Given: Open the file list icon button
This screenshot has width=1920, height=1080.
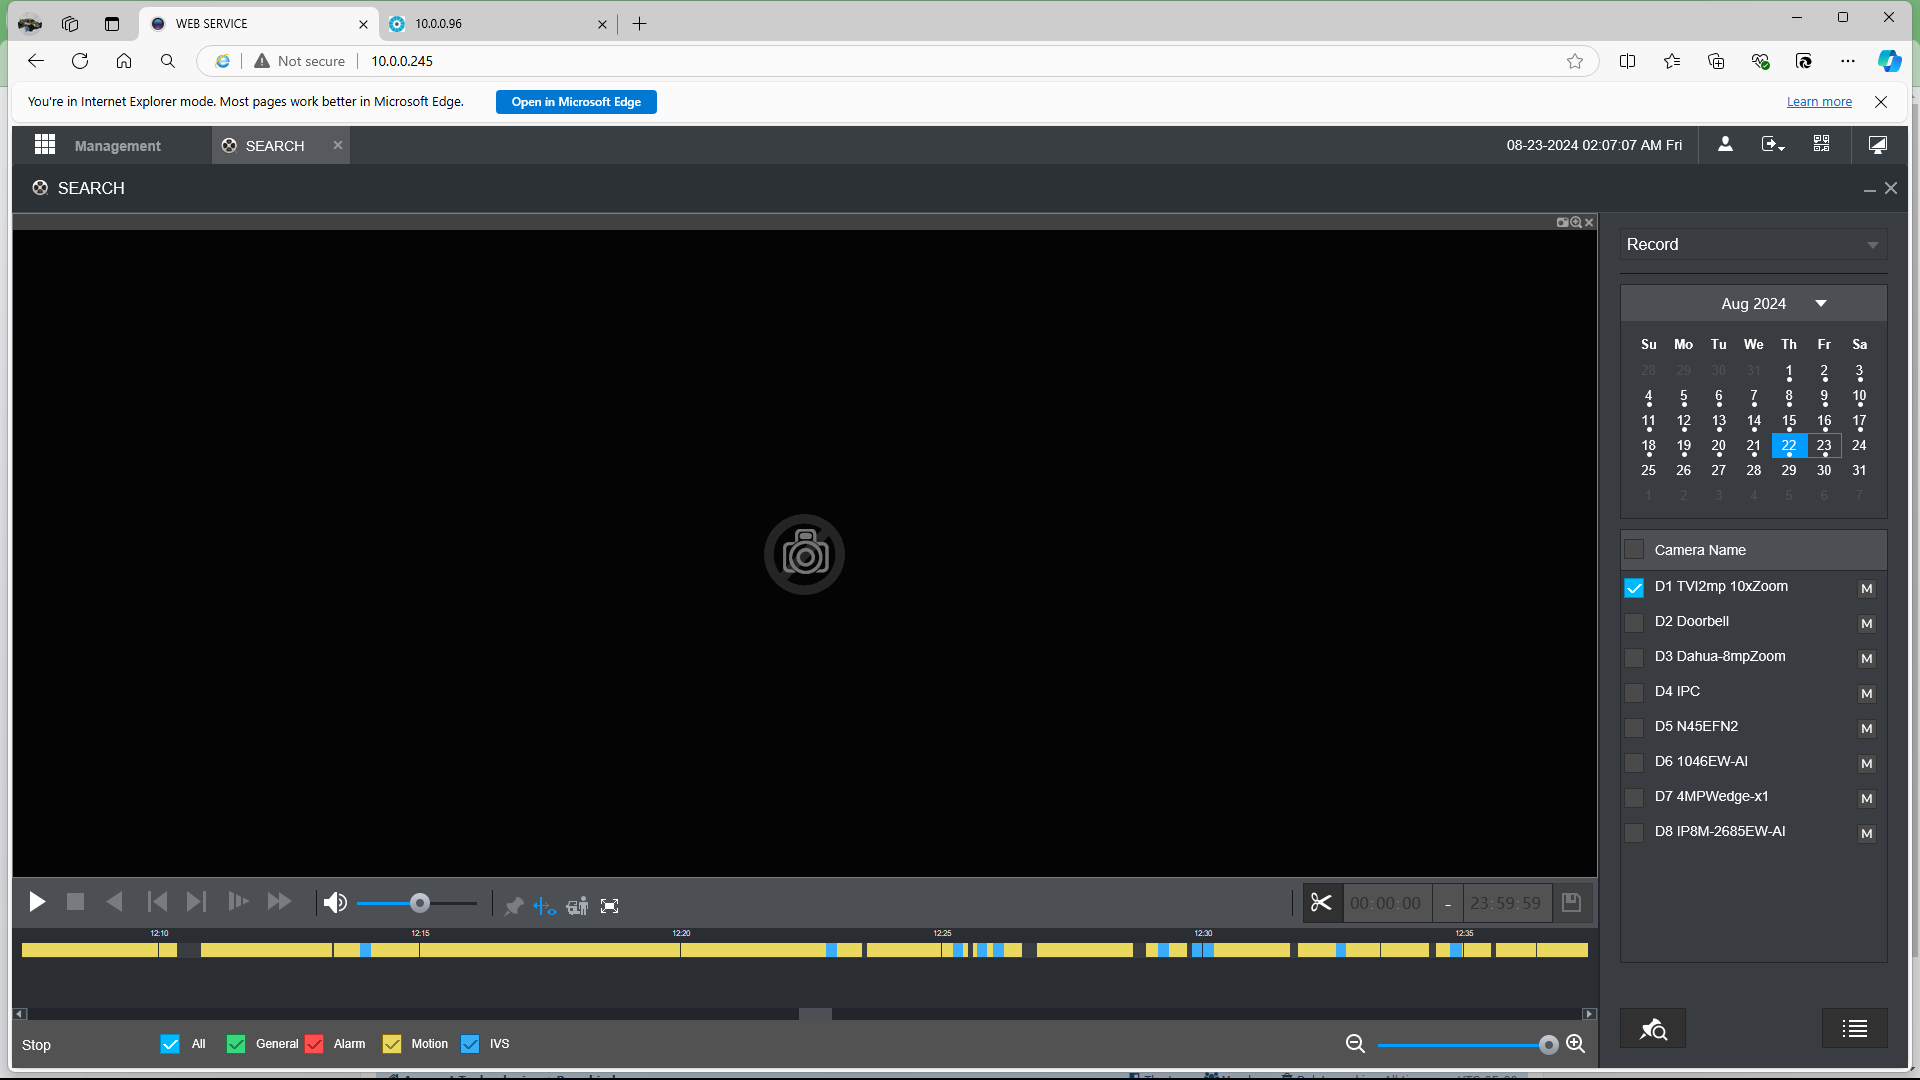Looking at the screenshot, I should 1854,1028.
